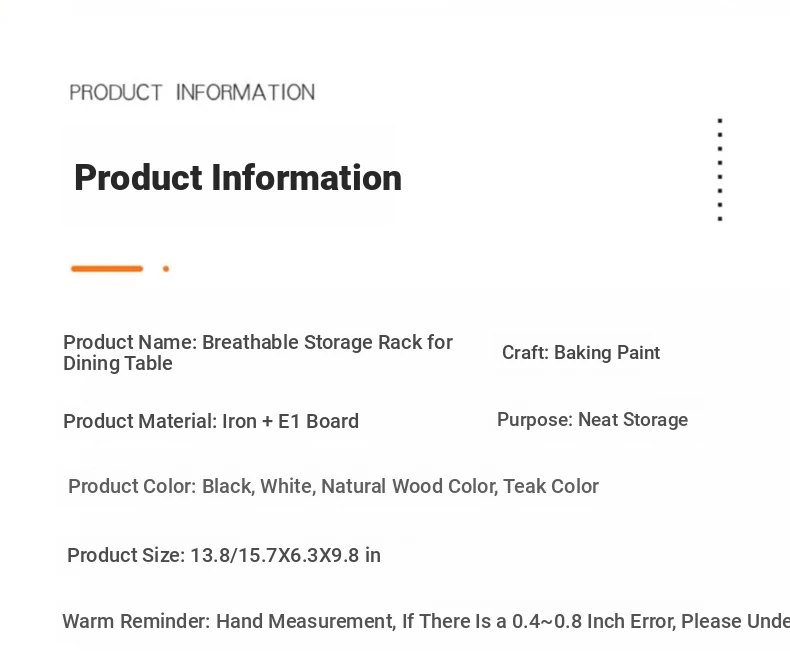
Task: Click the Purpose label
Action: point(535,420)
